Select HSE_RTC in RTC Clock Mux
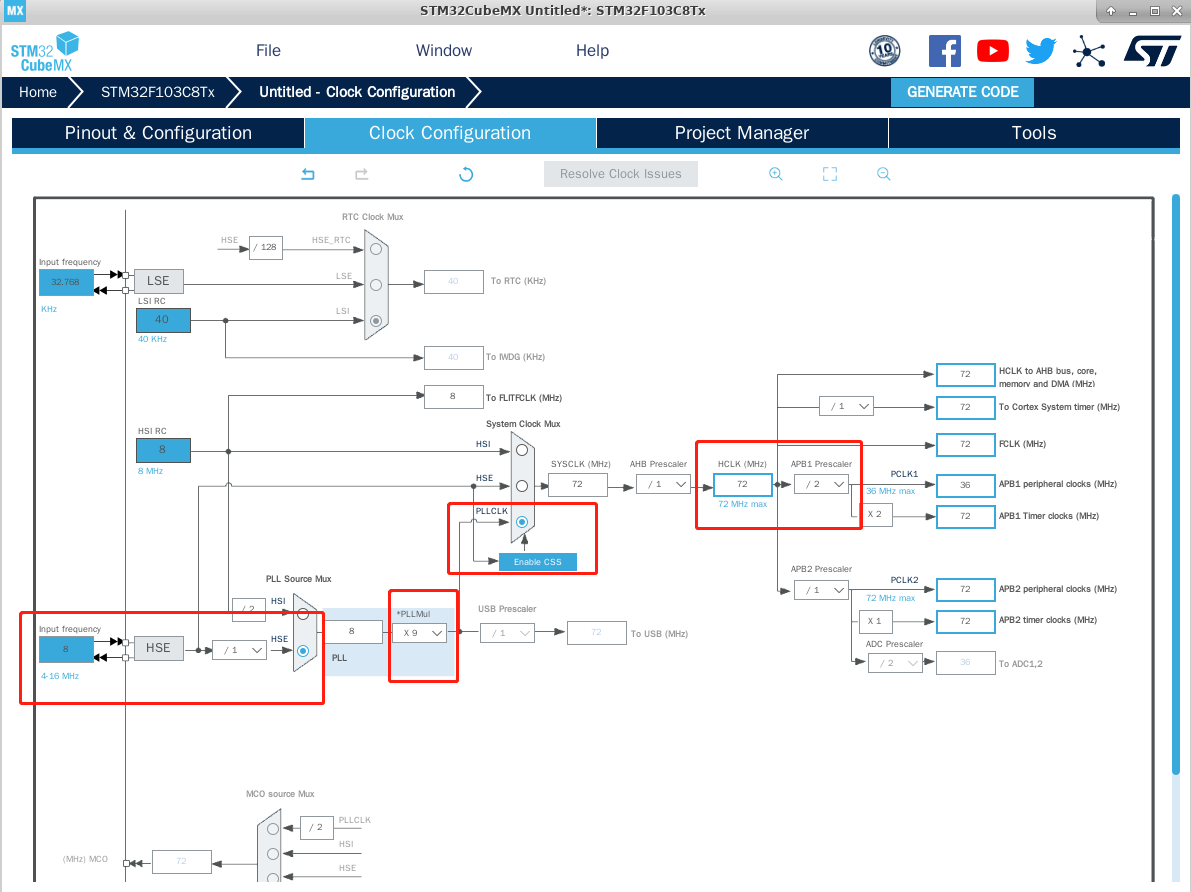This screenshot has width=1191, height=892. click(376, 249)
